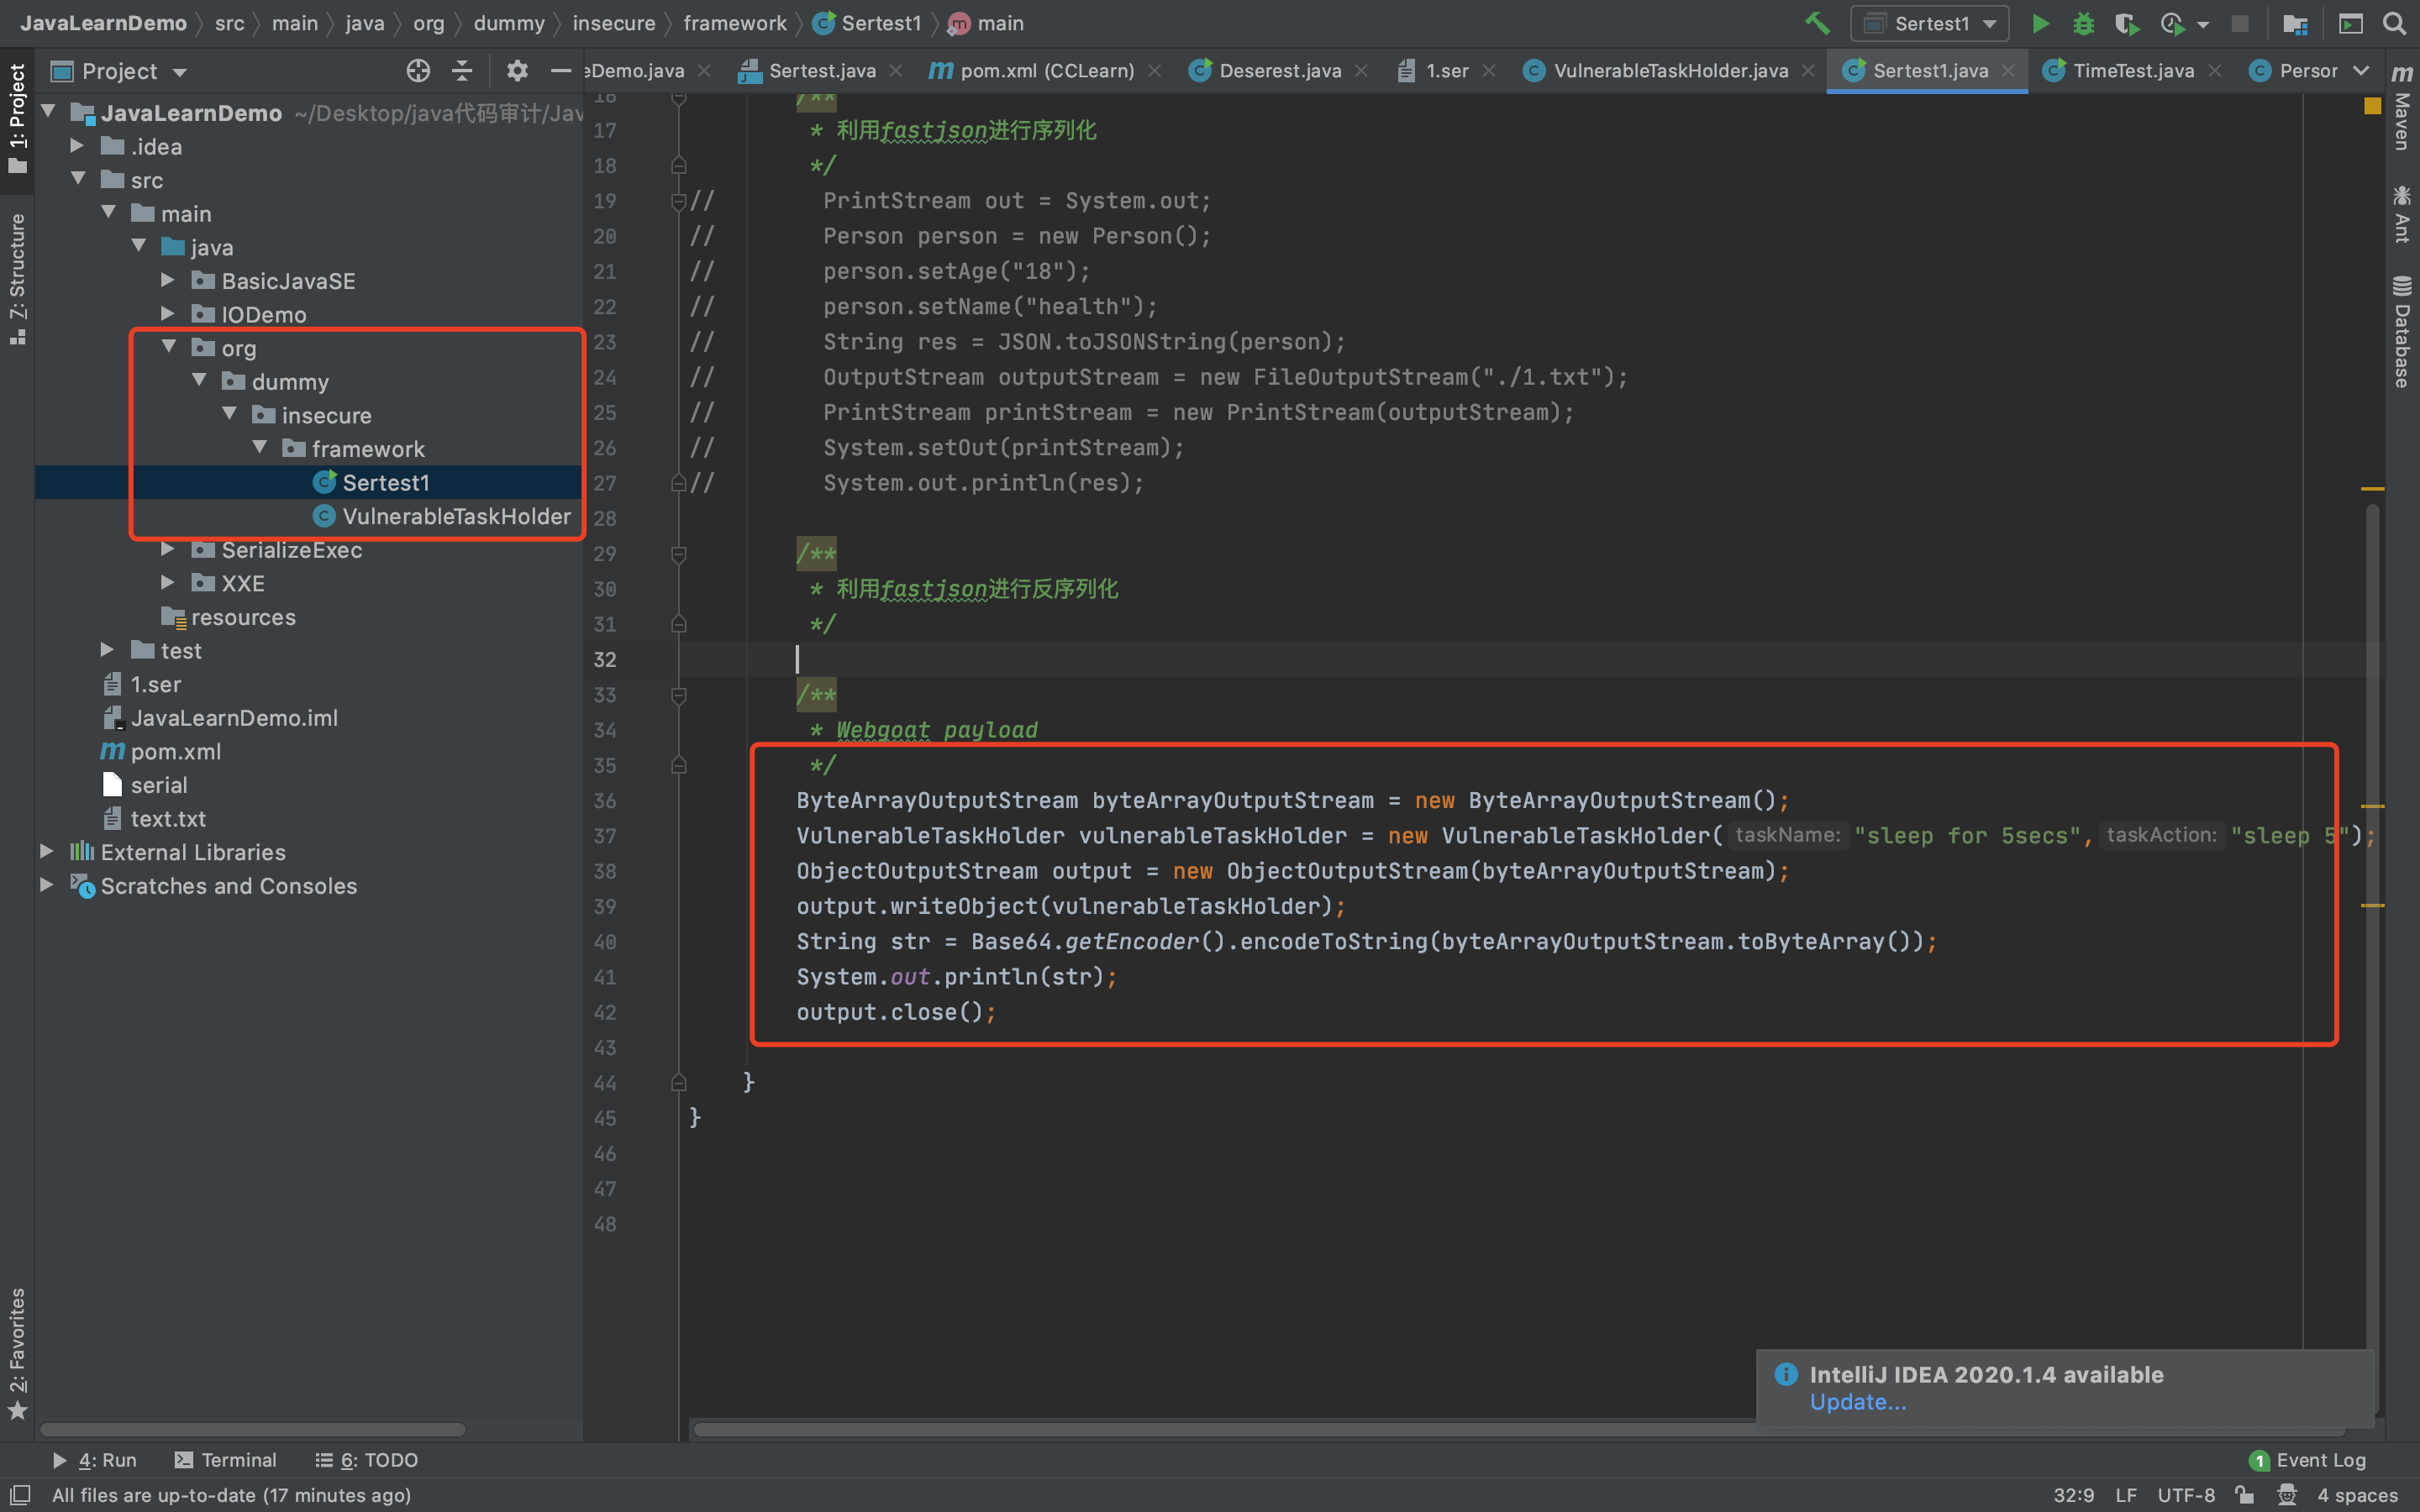Click Update... link in notification

click(x=1857, y=1402)
